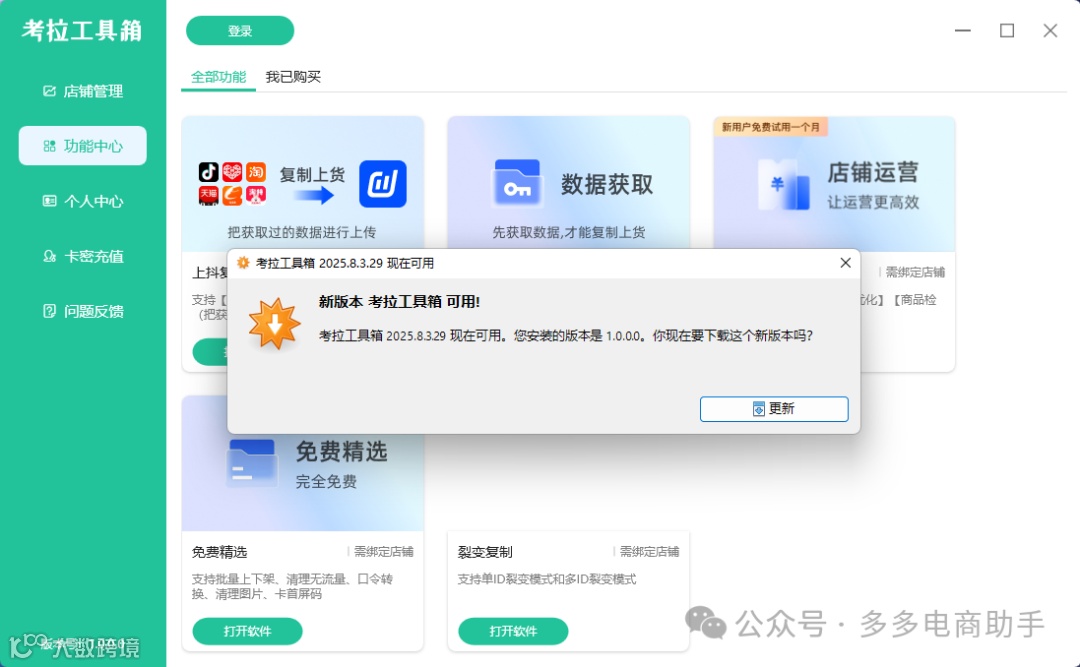Viewport: 1080px width, 667px height.
Task: Click the blue Doudian target icon
Action: [x=383, y=184]
